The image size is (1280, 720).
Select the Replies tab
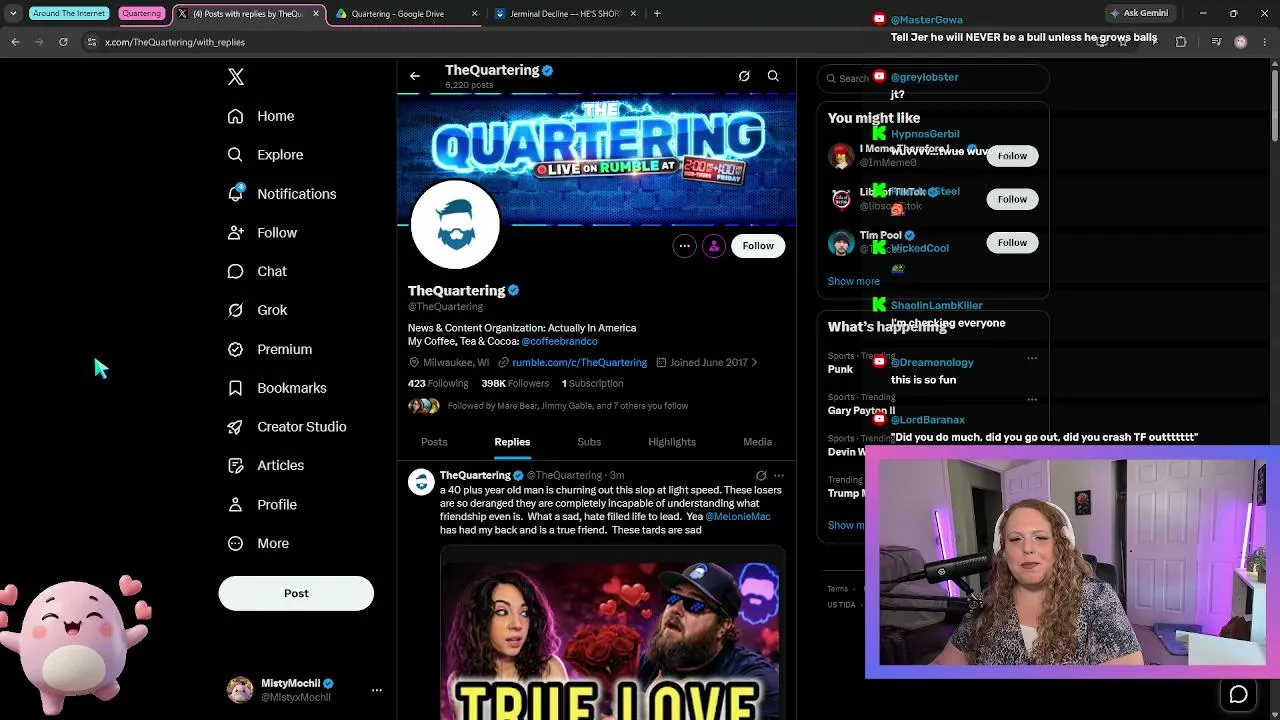(512, 442)
